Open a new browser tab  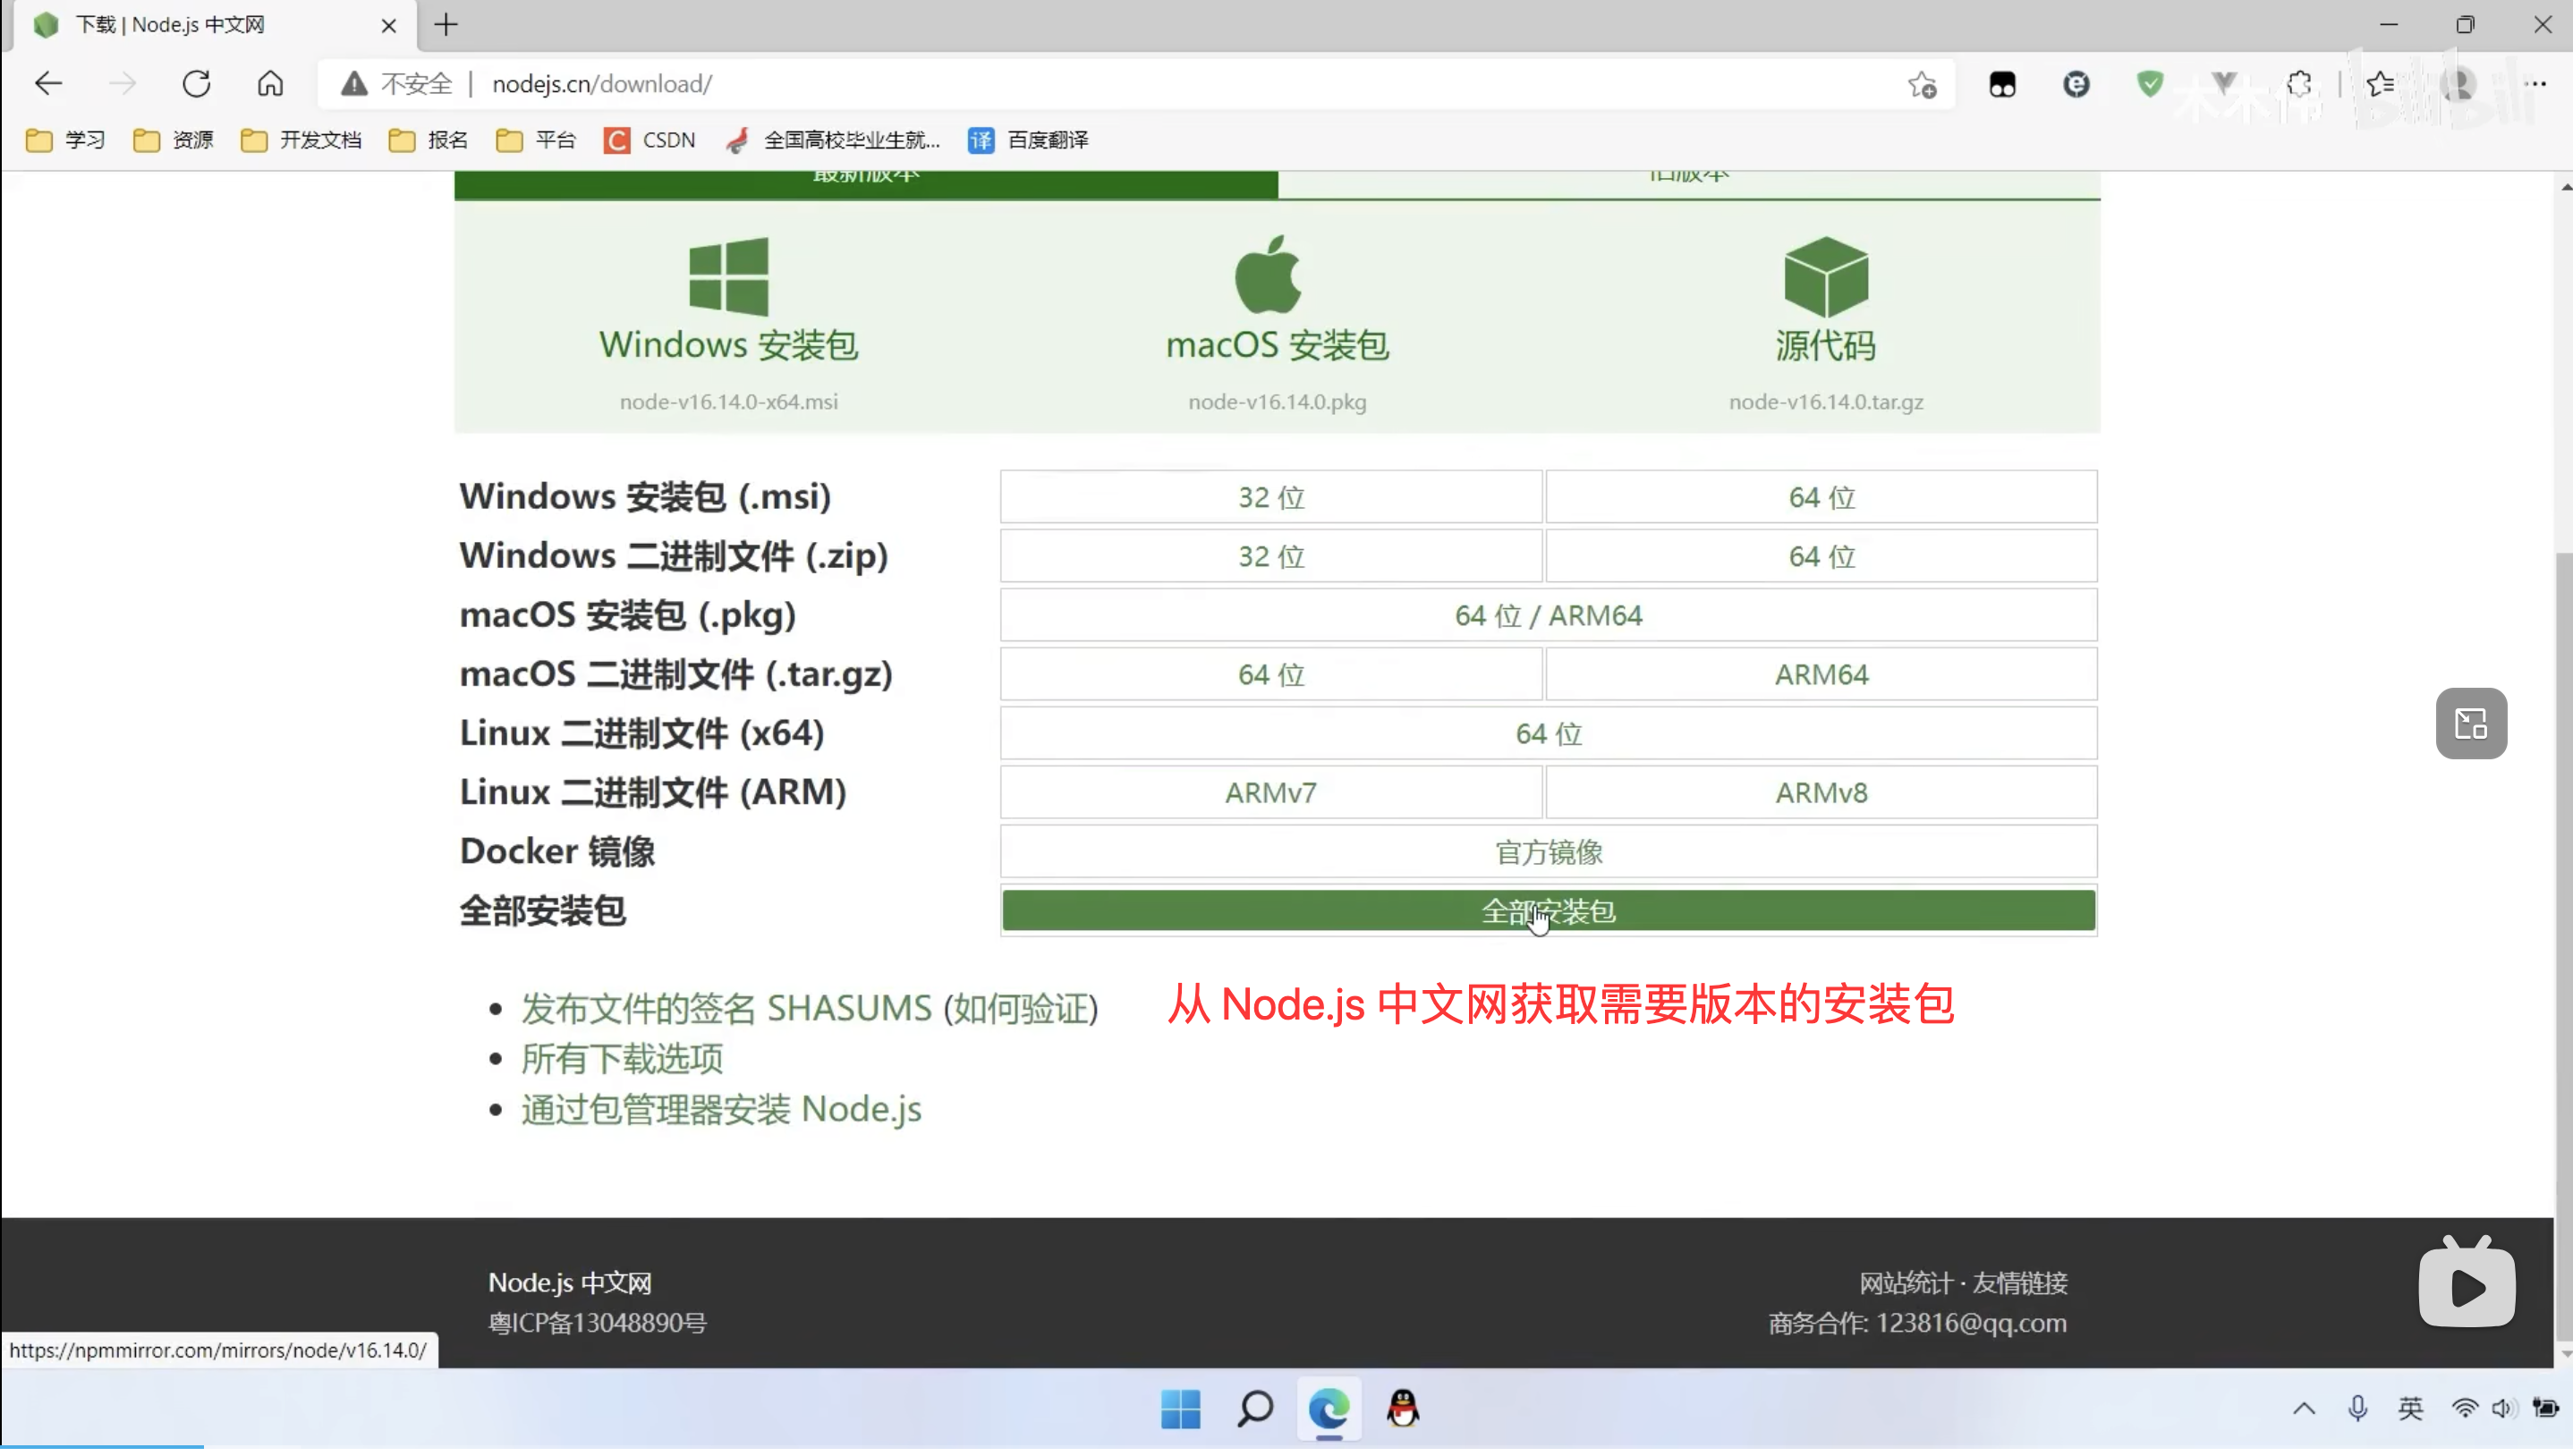(x=446, y=25)
